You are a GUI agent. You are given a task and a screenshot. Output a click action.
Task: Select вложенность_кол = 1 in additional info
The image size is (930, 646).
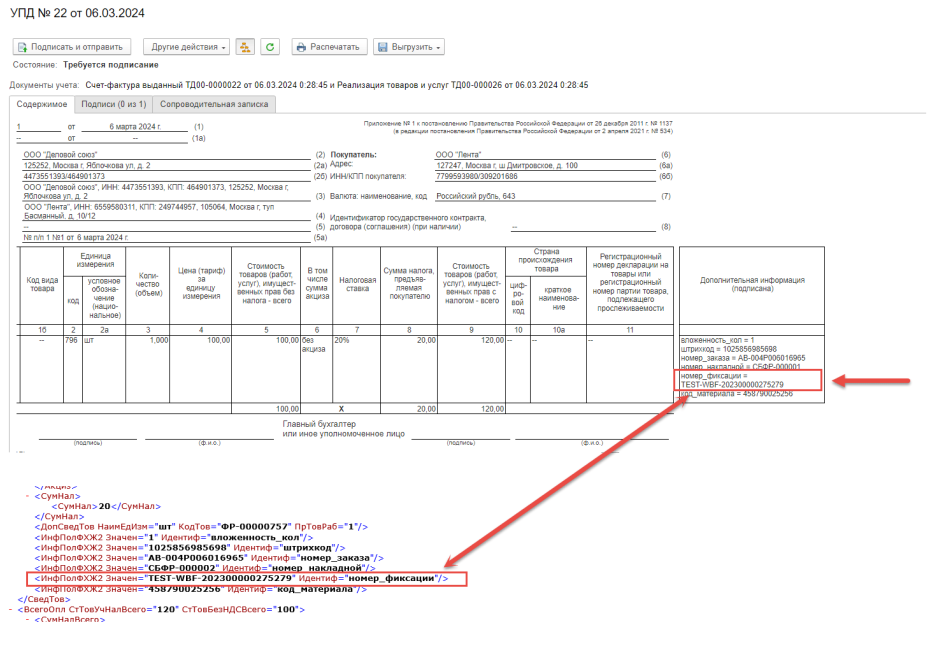point(718,340)
